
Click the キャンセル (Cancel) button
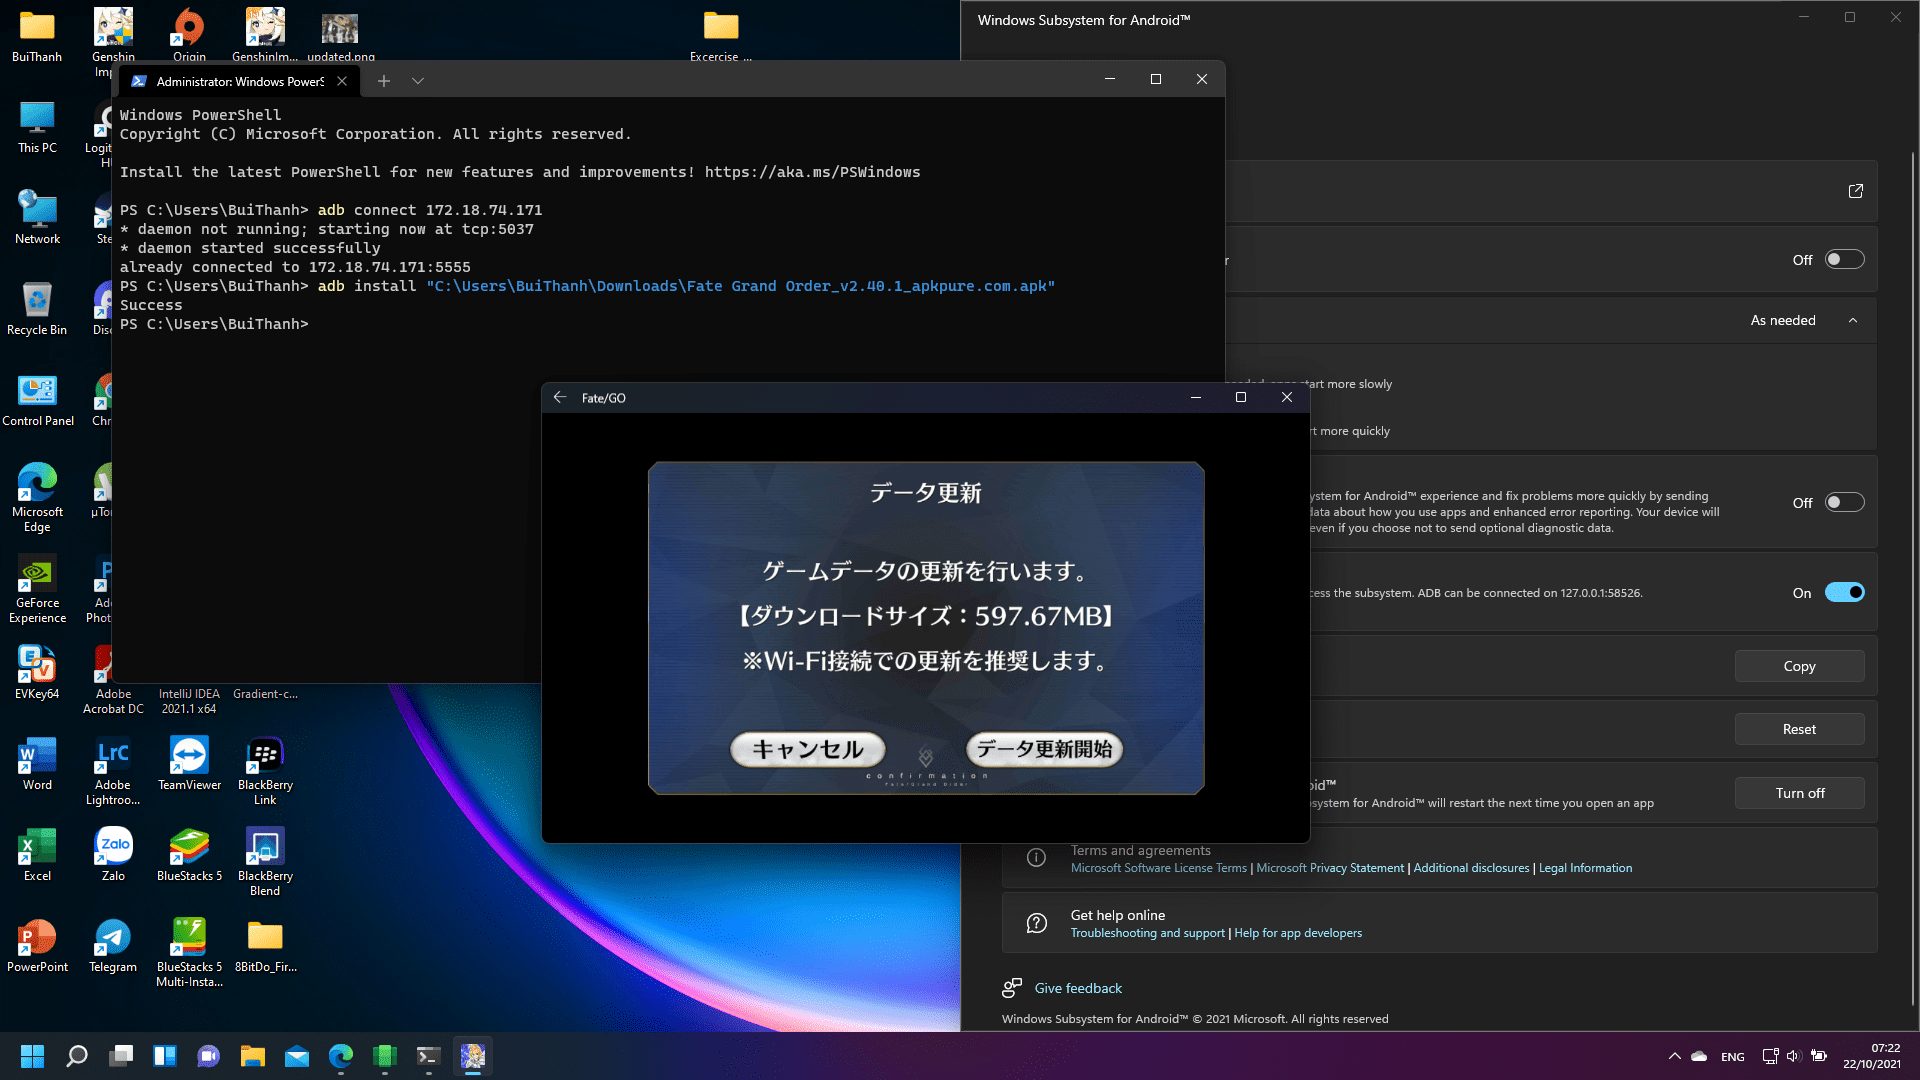pyautogui.click(x=807, y=748)
